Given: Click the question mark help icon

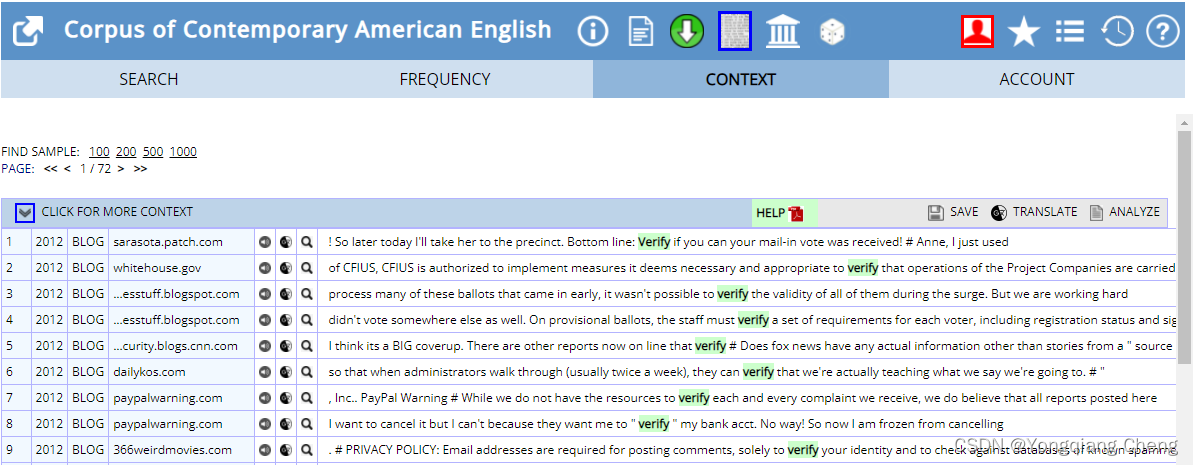Looking at the screenshot, I should point(1163,32).
